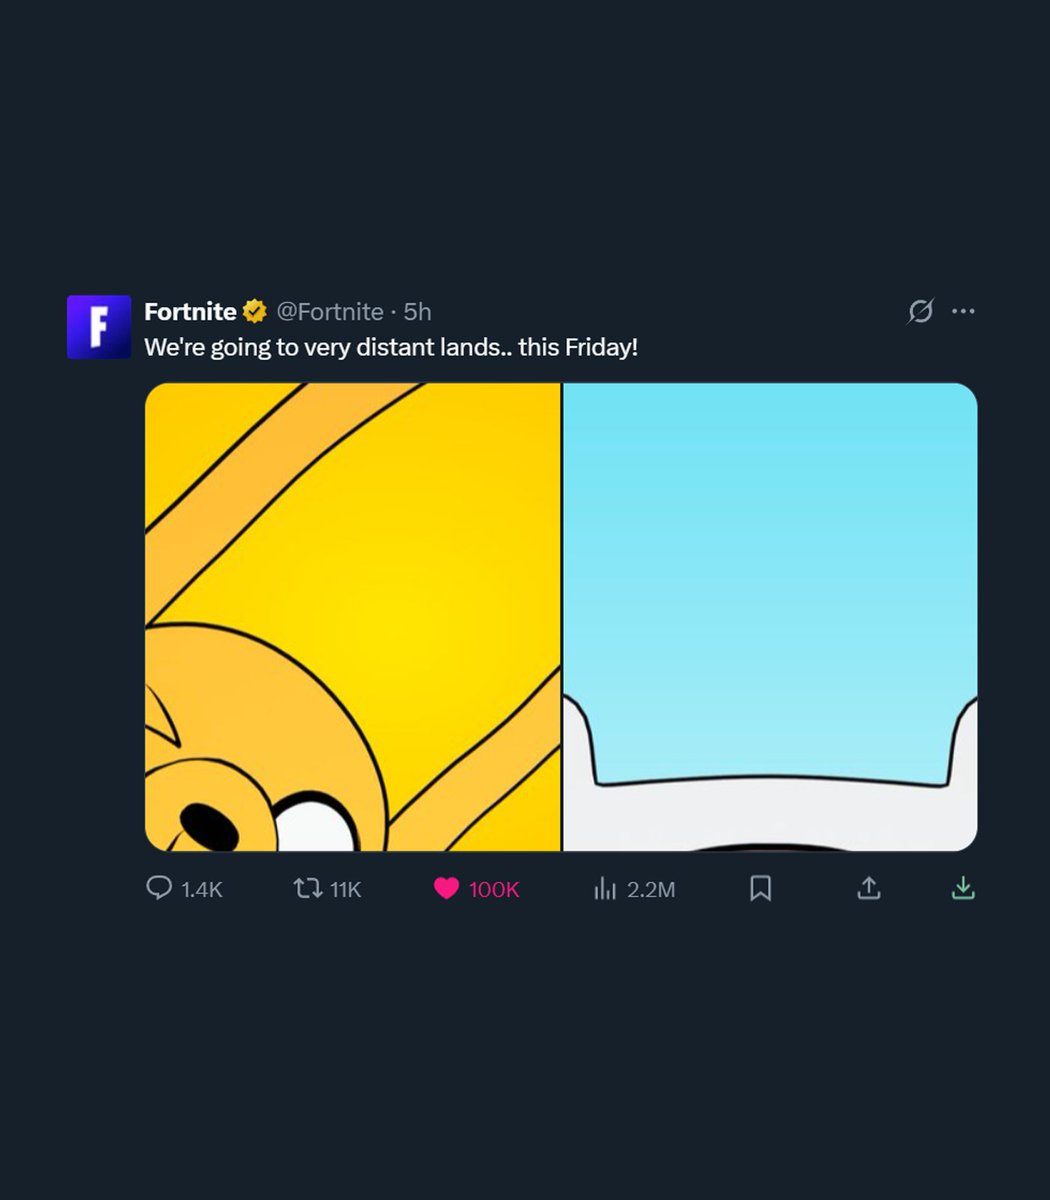This screenshot has width=1050, height=1200.
Task: Click the 100K likes count
Action: pos(494,889)
